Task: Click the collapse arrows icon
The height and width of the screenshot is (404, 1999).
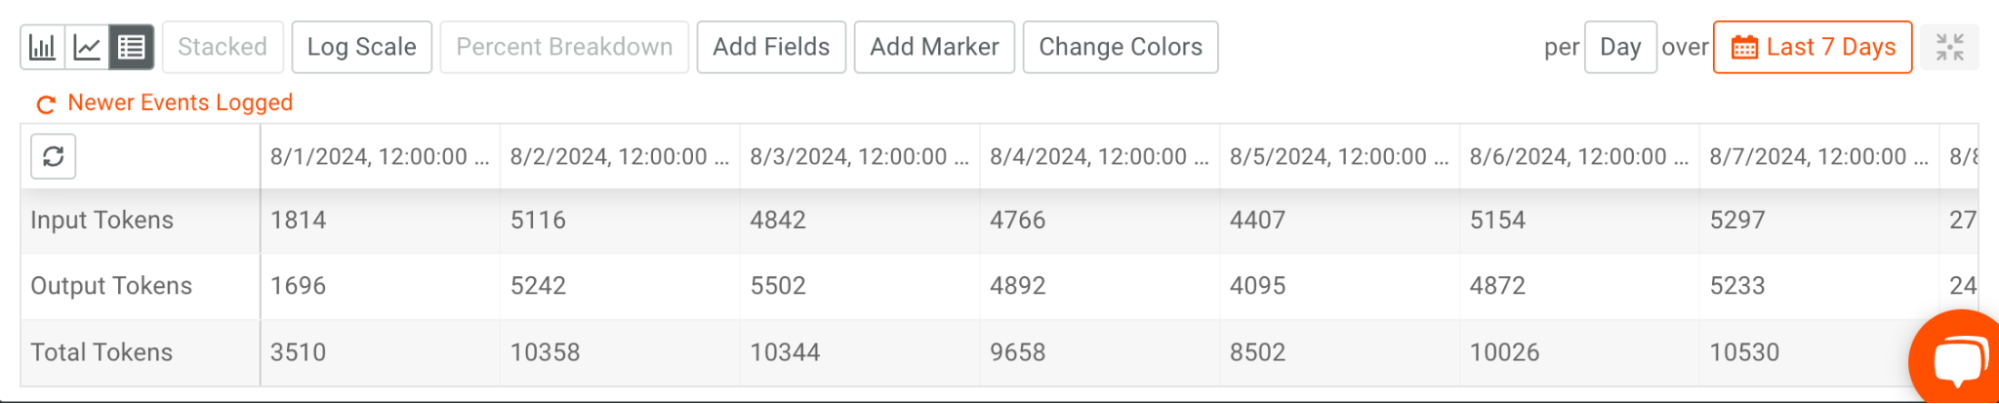Action: [x=1949, y=47]
